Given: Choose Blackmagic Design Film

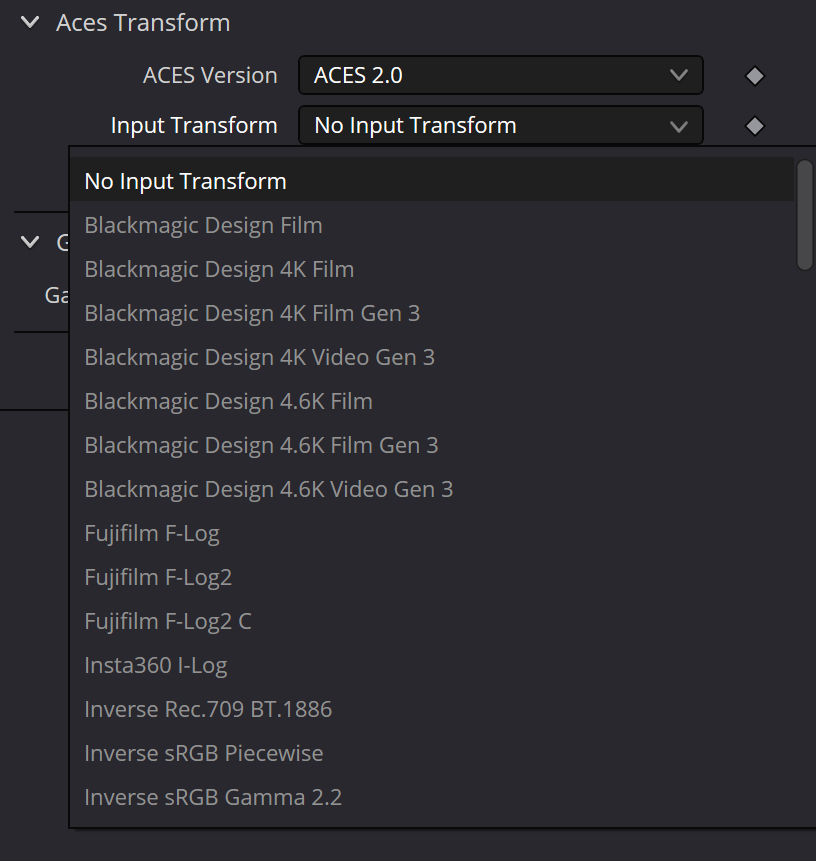Looking at the screenshot, I should tap(432, 225).
